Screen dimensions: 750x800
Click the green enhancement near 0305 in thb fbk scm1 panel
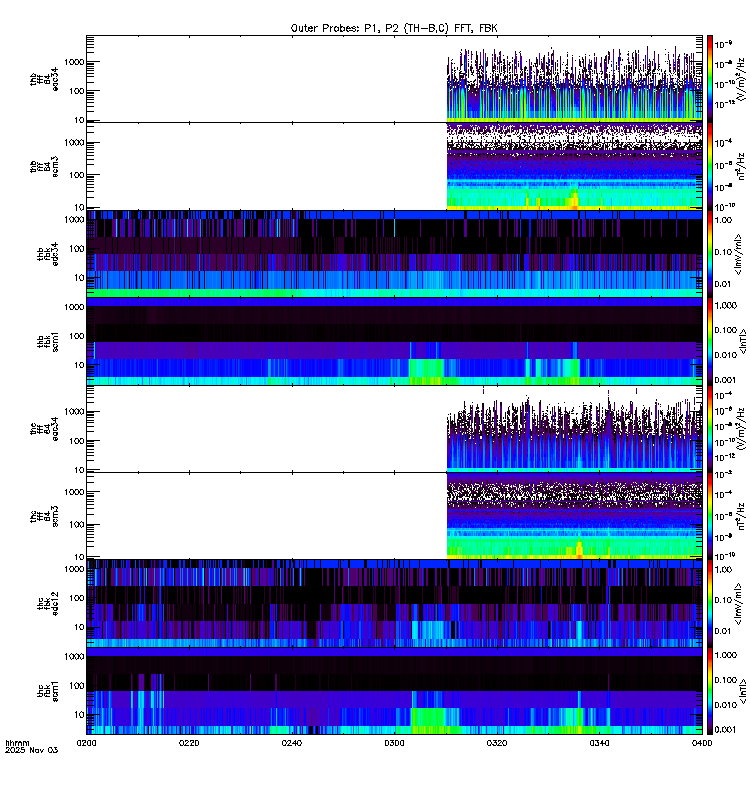pyautogui.click(x=427, y=371)
